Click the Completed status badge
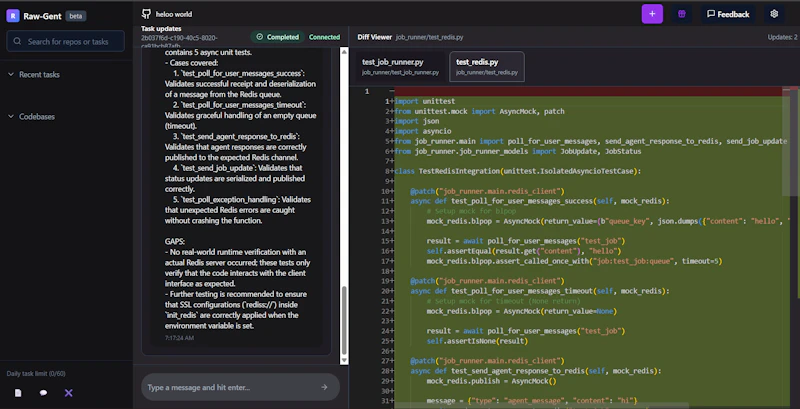Viewport: 800px width, 409px height. [x=277, y=37]
